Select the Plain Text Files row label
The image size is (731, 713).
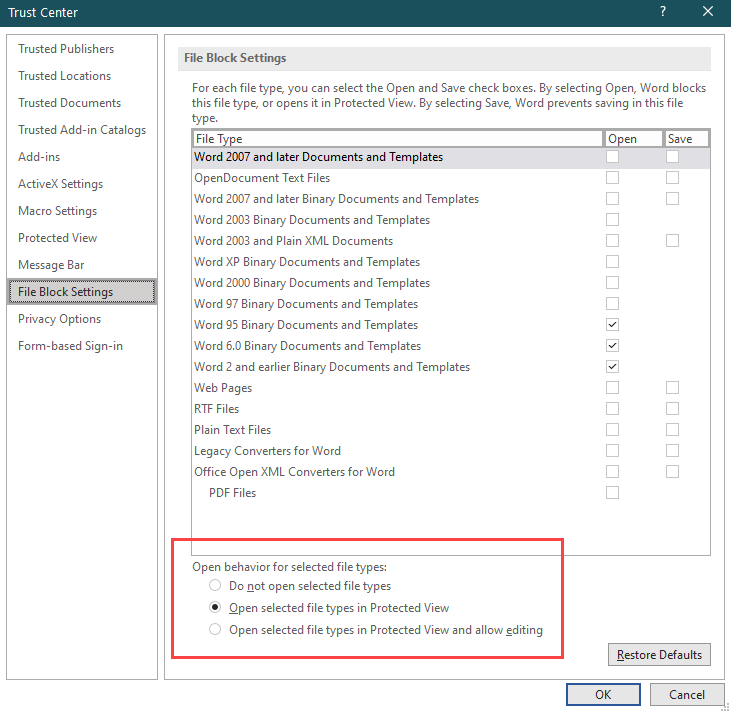[x=232, y=430]
